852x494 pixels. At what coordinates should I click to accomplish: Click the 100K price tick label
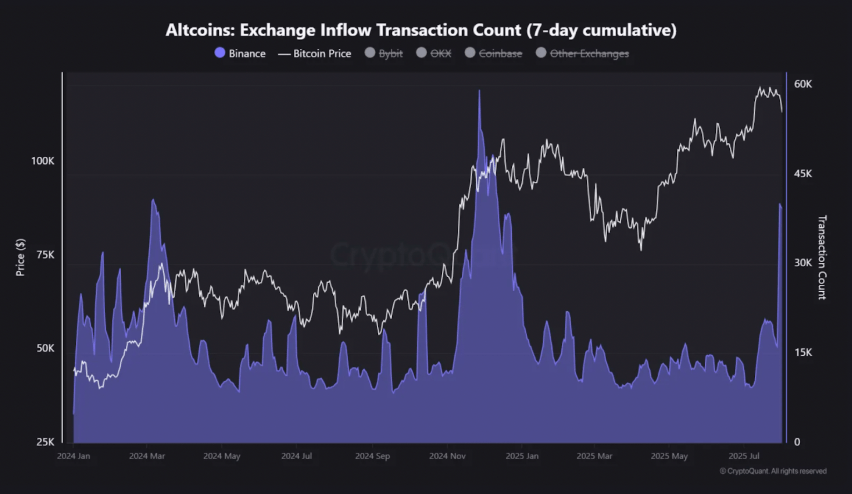[x=42, y=161]
